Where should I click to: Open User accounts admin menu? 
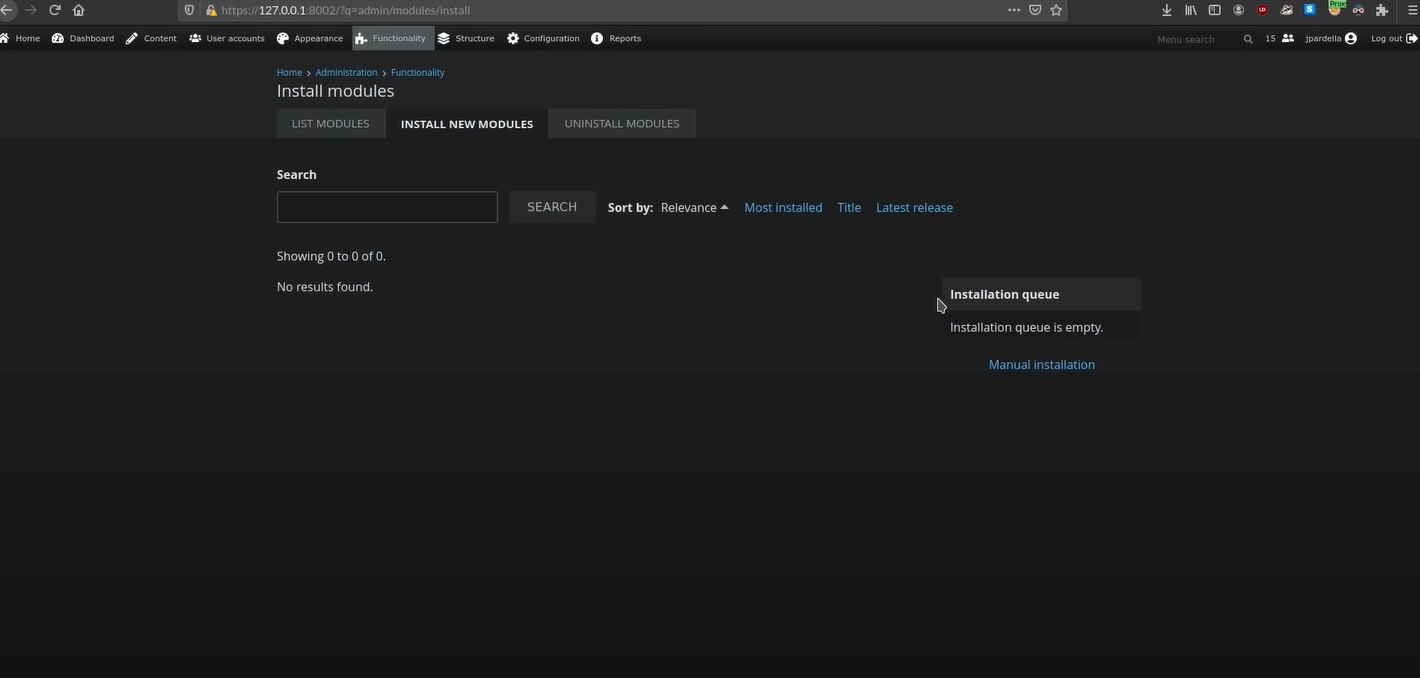click(x=227, y=38)
